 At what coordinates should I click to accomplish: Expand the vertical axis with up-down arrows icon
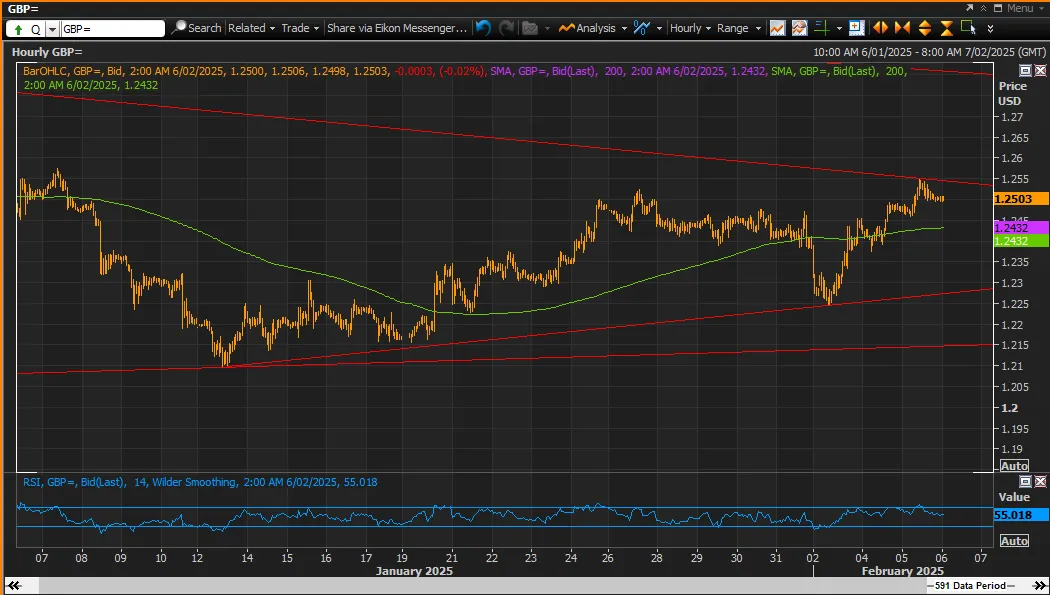point(925,28)
